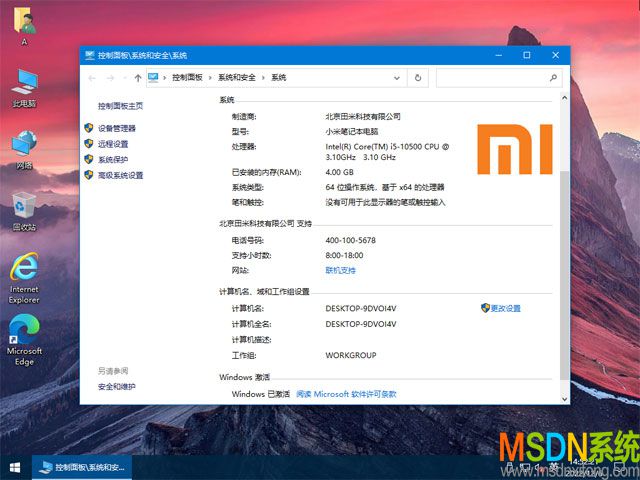Click the window title bar system icon
The image size is (640, 480).
click(x=90, y=56)
